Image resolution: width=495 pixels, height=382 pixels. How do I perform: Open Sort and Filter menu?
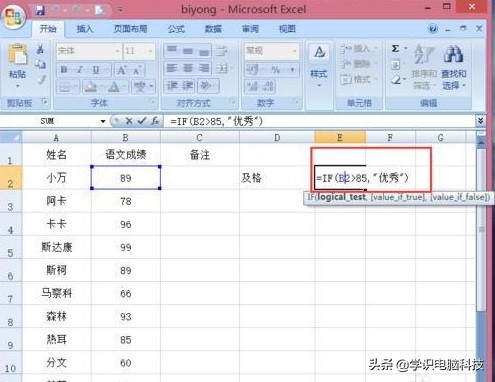tap(424, 67)
